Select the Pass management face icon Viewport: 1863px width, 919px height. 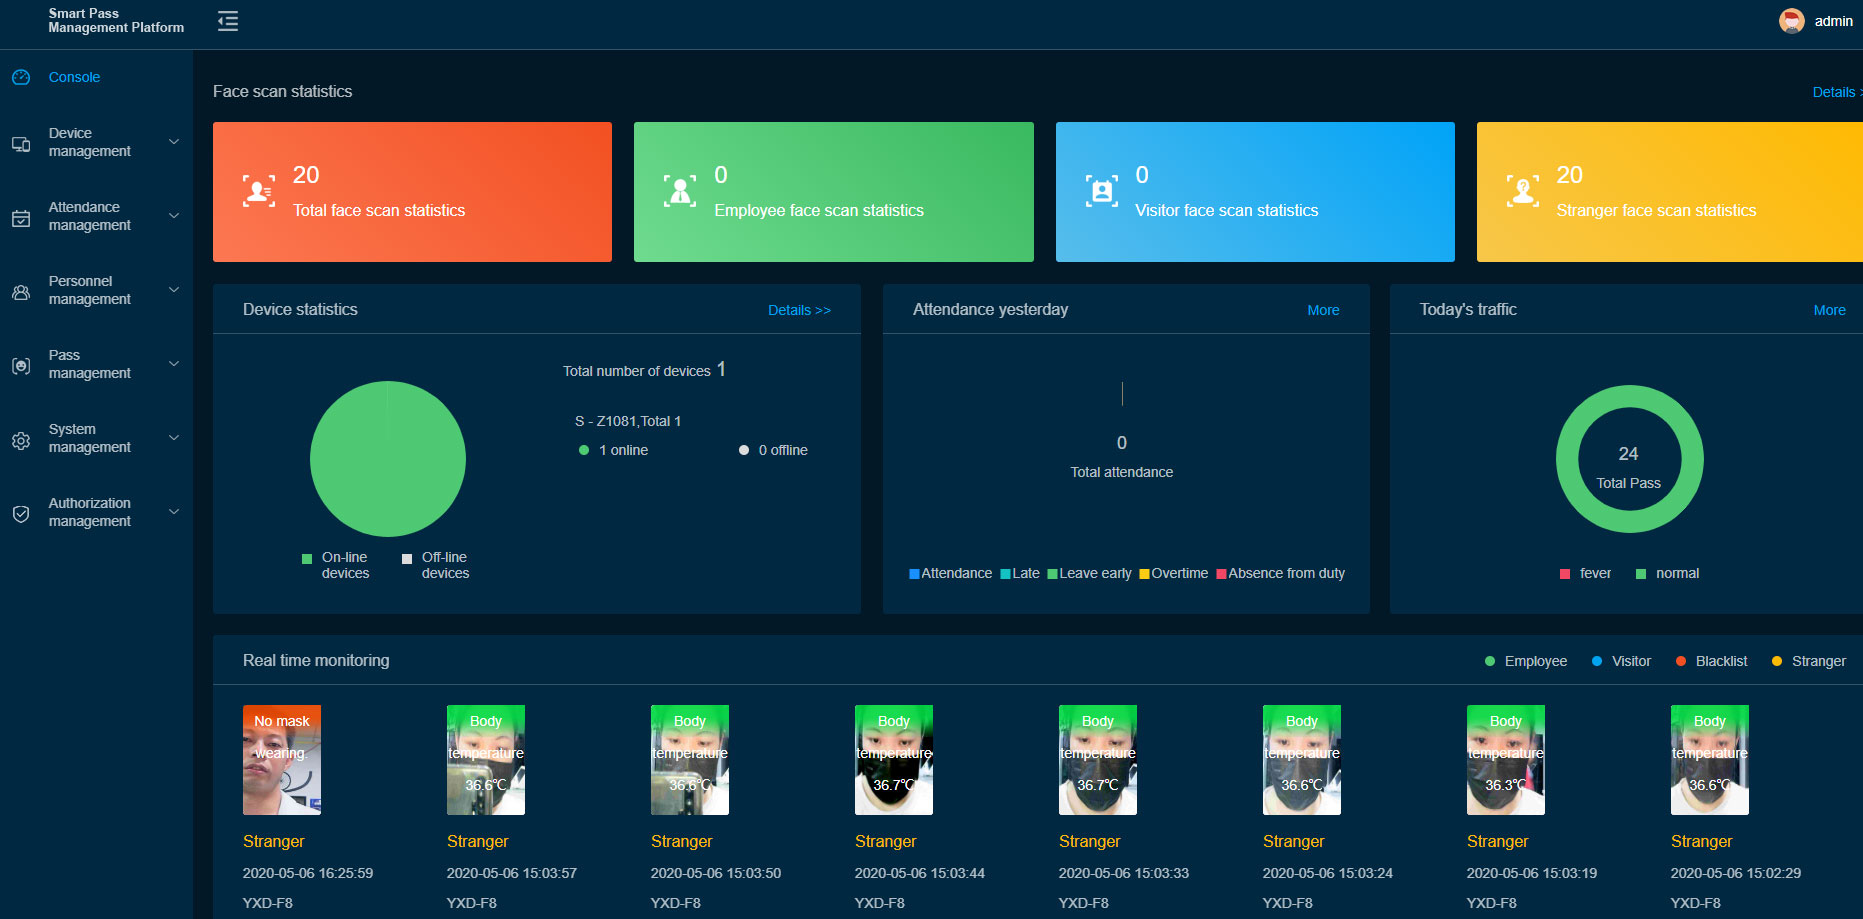21,365
